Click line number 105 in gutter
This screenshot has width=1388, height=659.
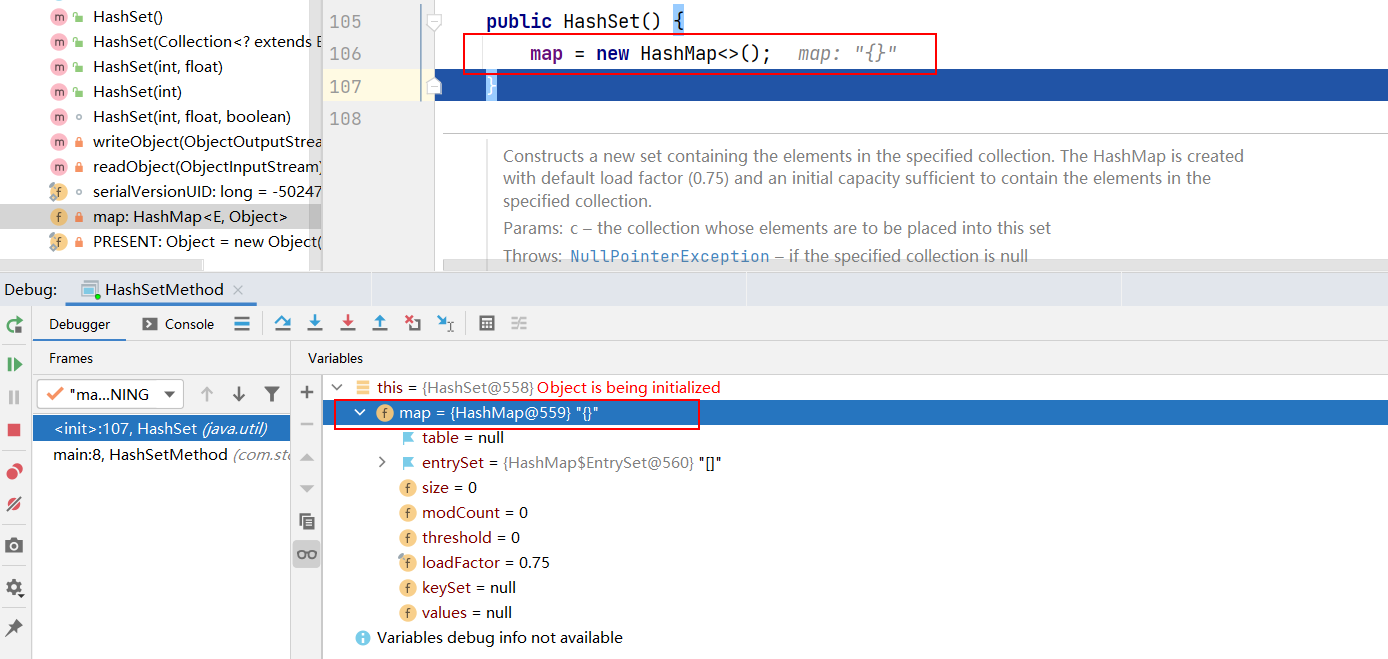tap(344, 22)
